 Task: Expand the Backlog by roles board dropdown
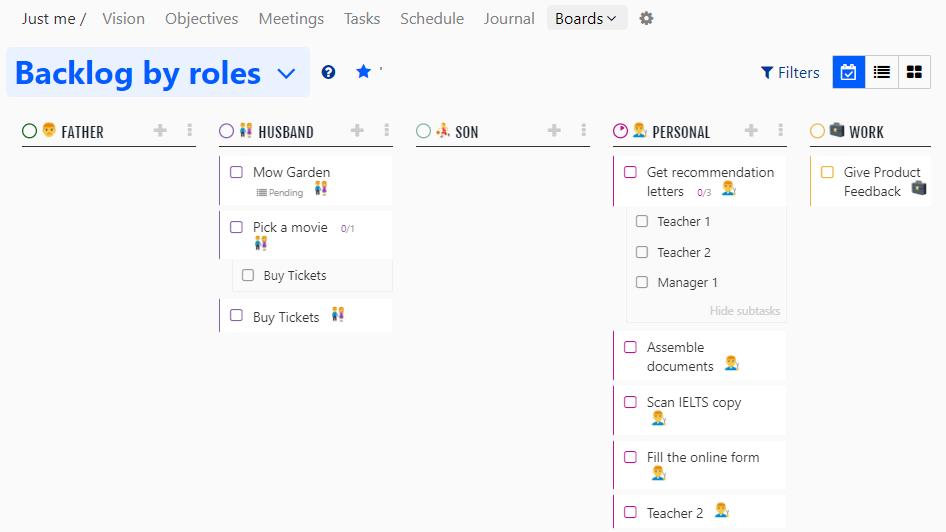pos(286,73)
